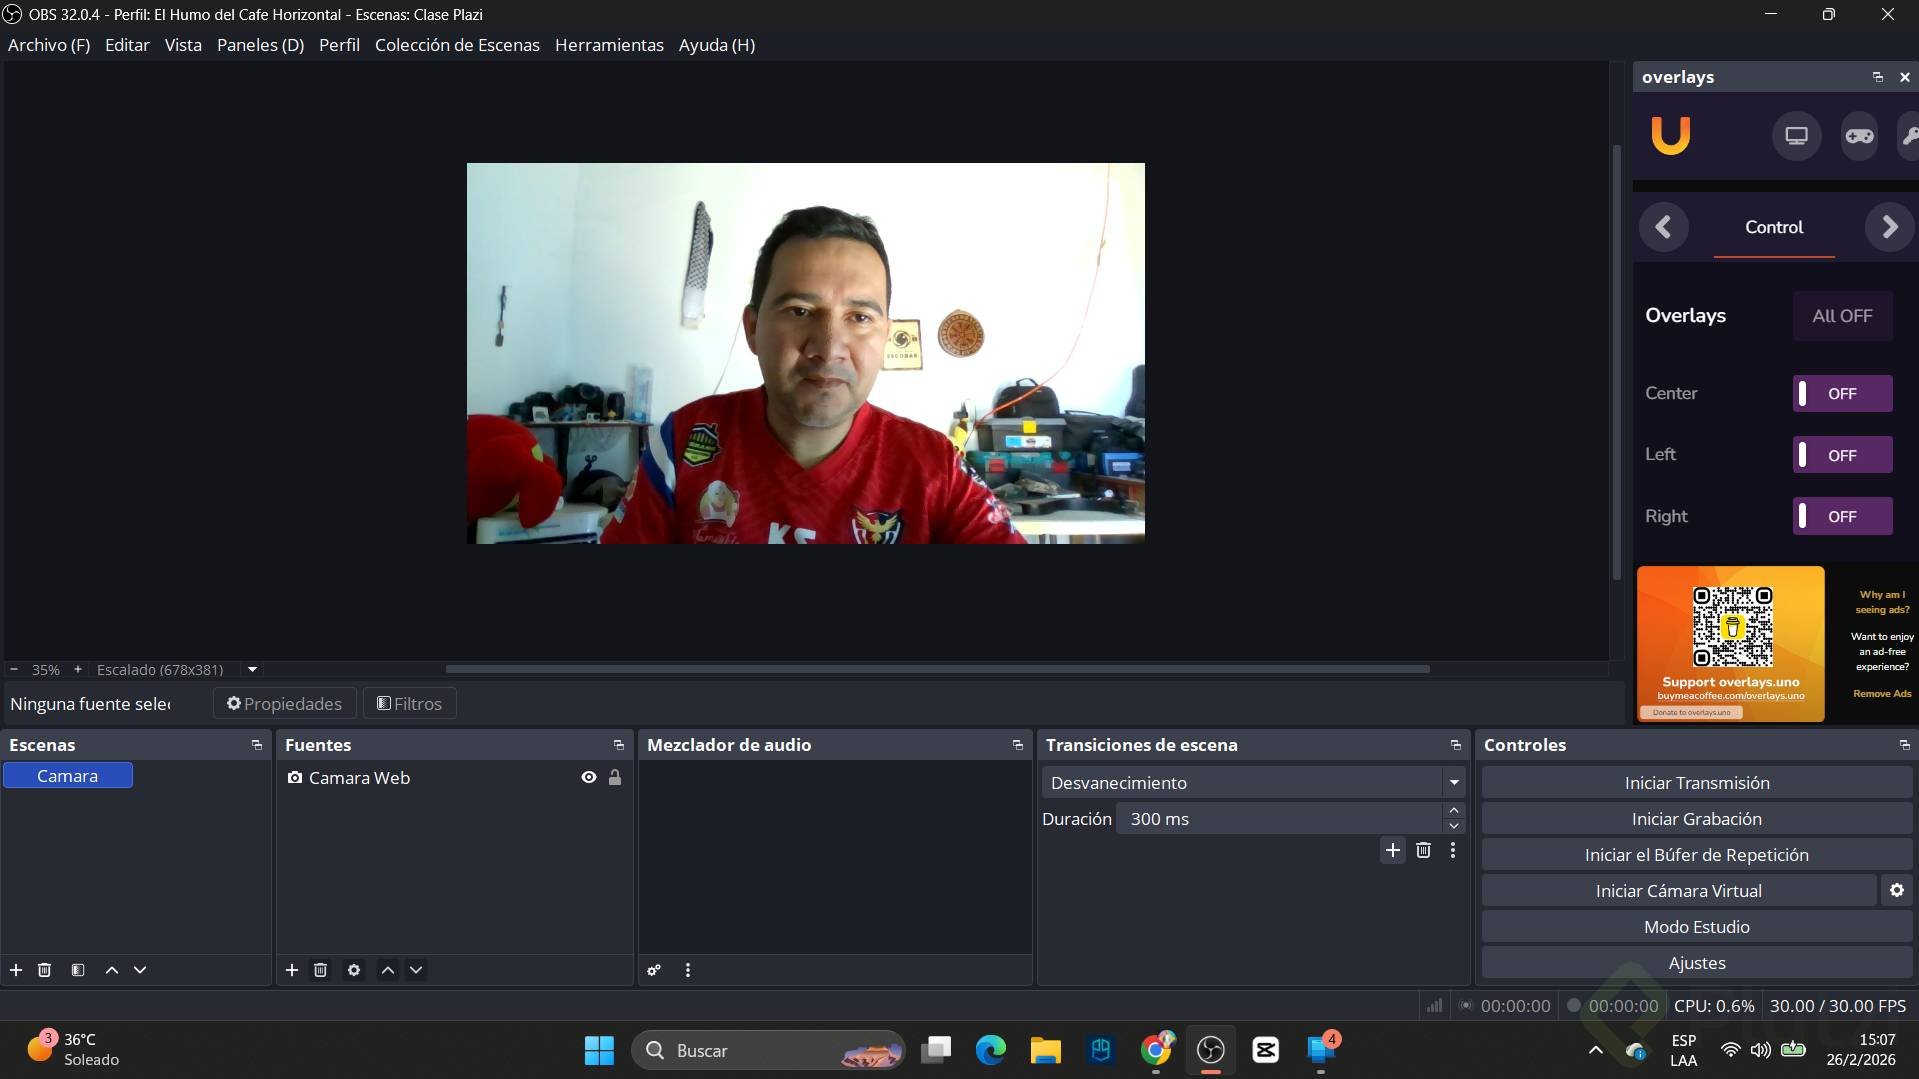Add a new scene using the plus icon
Screen dimensions: 1919x1079
(16, 969)
